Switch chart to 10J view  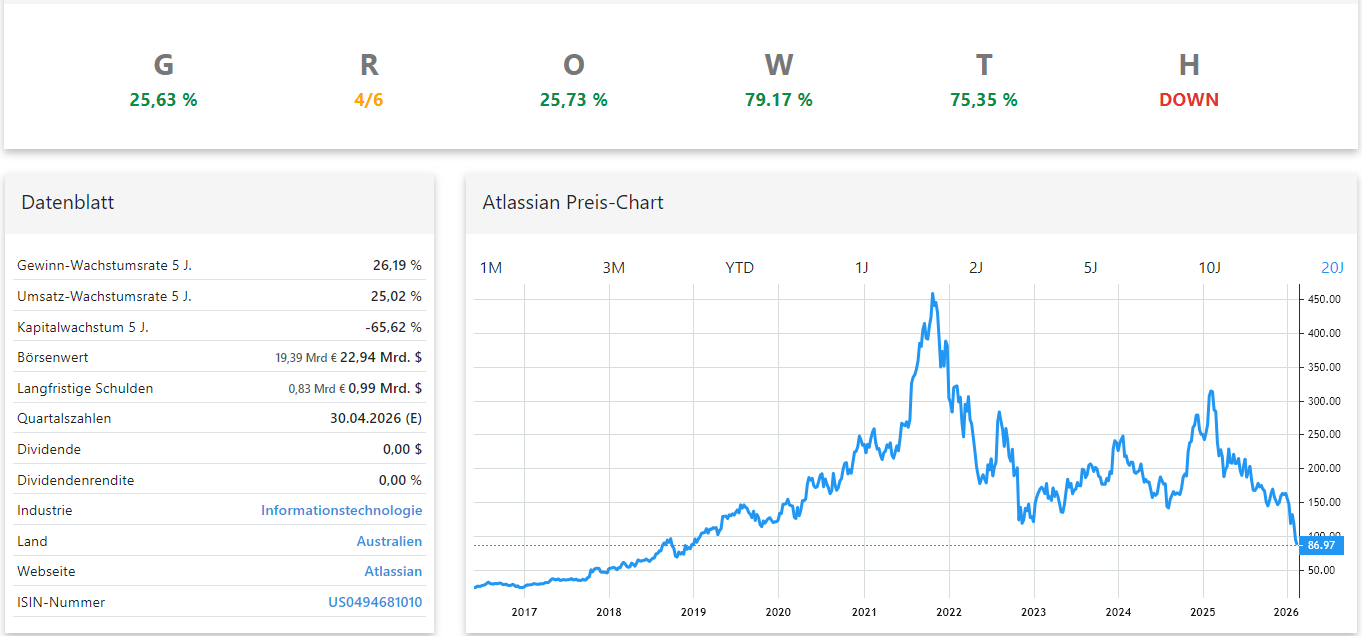tap(1210, 267)
